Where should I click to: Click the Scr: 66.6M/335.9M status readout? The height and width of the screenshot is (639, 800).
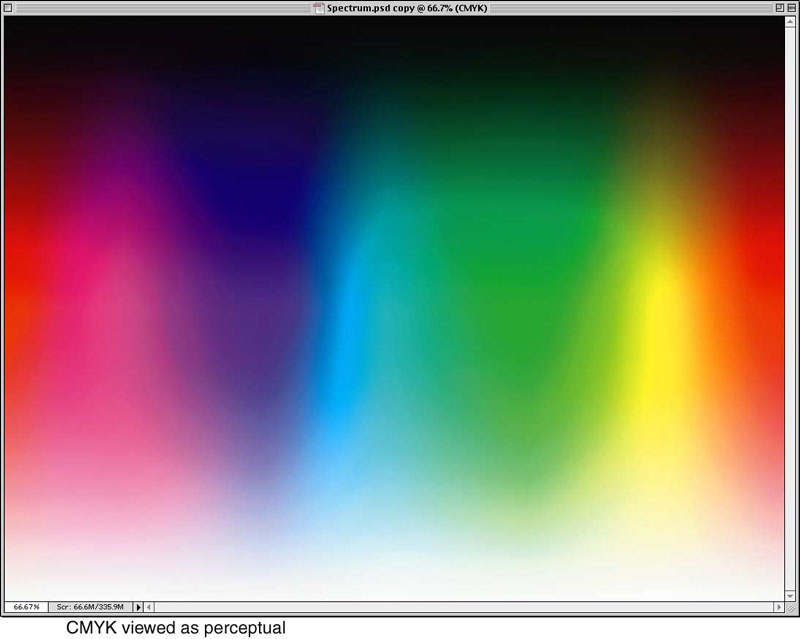[90, 606]
